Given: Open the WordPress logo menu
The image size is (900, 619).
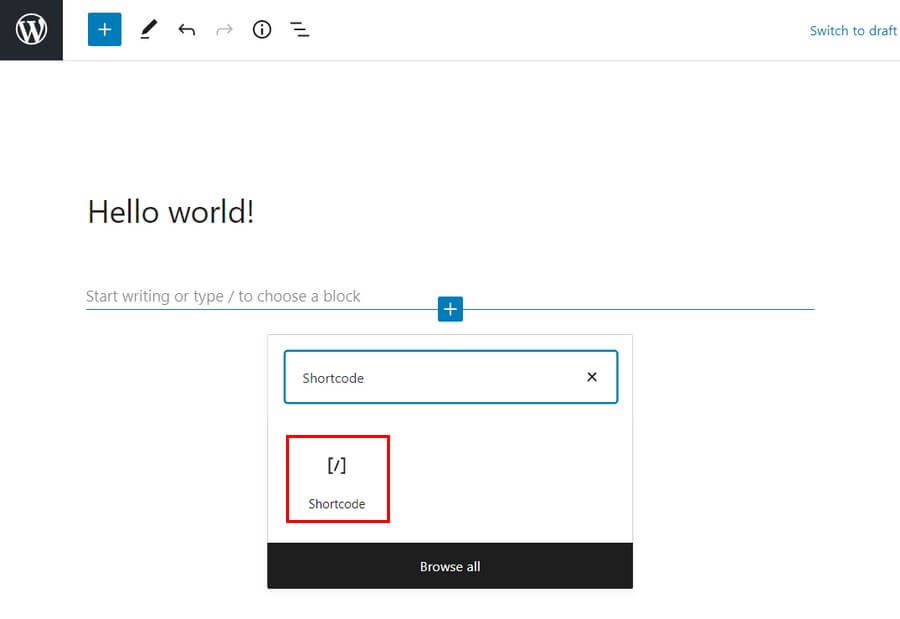Looking at the screenshot, I should point(31,30).
